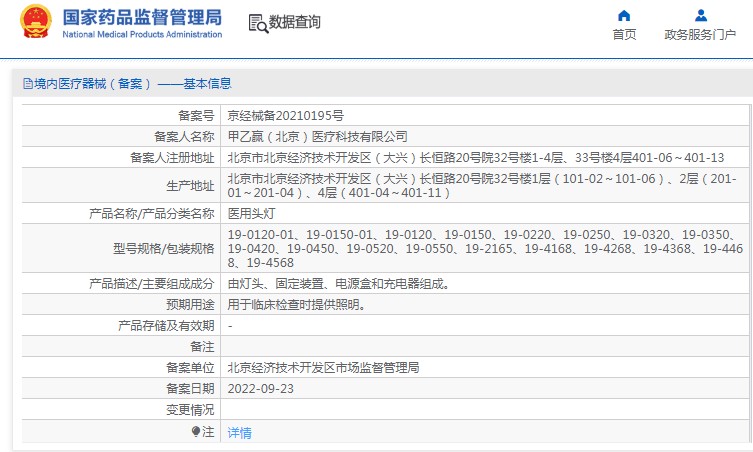Click the 国家药品监督管理局 site title

click(142, 17)
